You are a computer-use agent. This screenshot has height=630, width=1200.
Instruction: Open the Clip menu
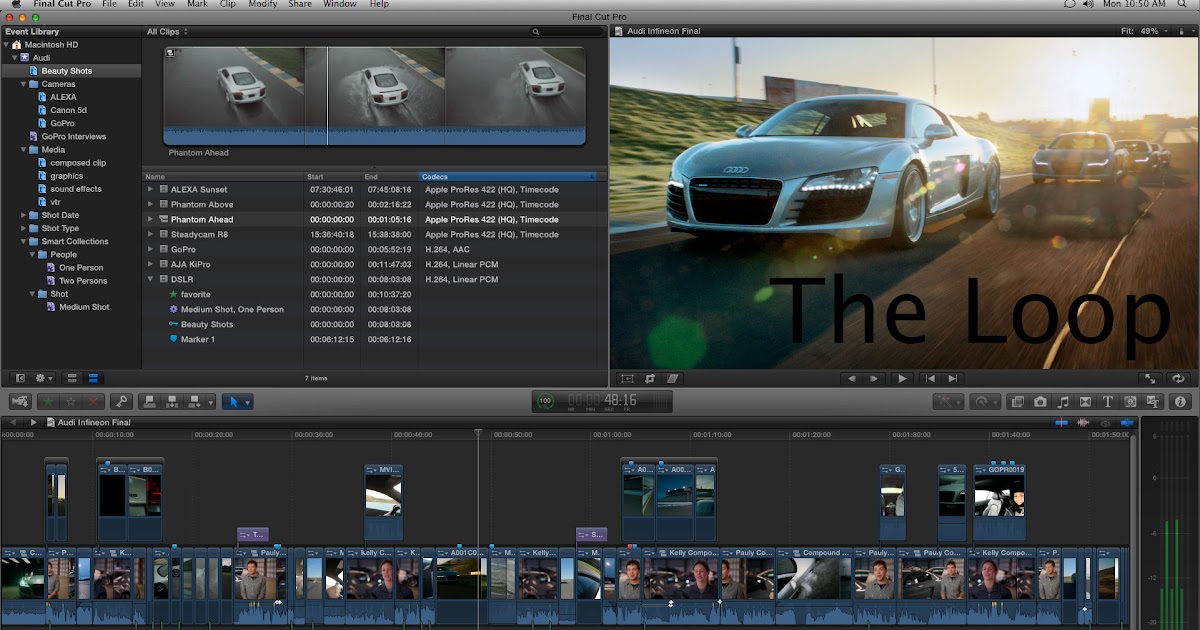pos(228,5)
